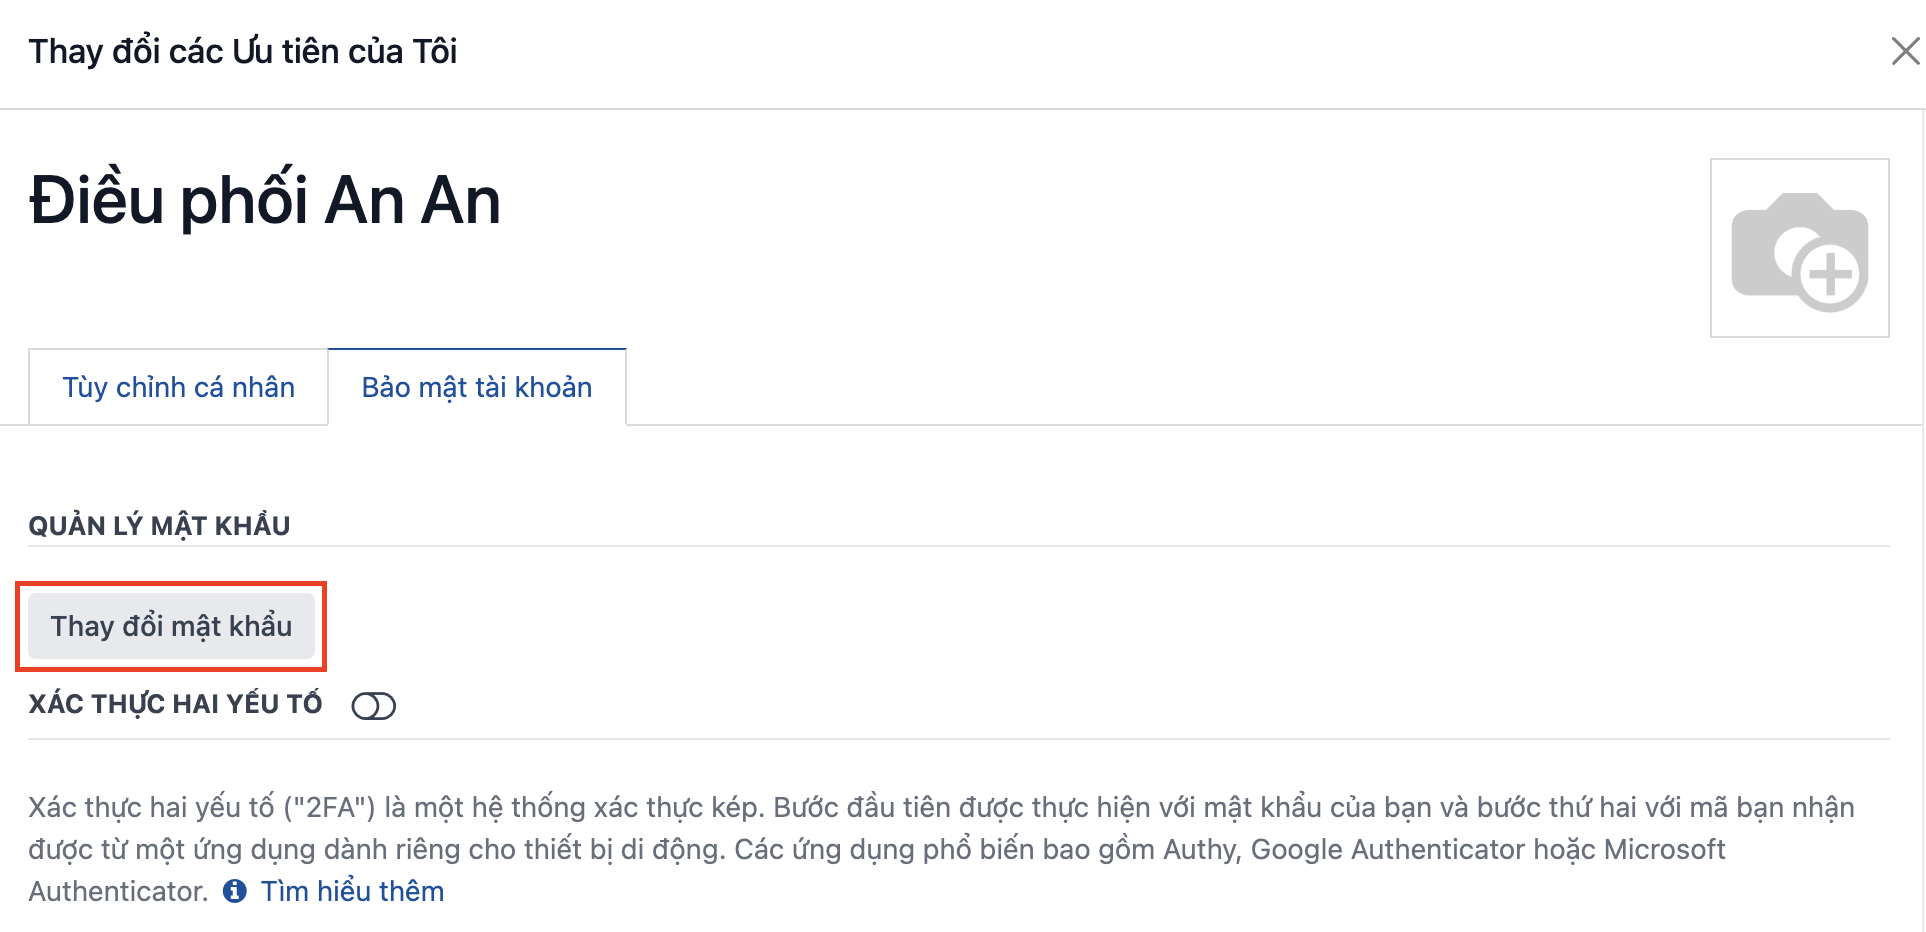Screen dimensions: 1926x932
Task: Select the Bảo mật tài khoản tab
Action: coord(477,387)
